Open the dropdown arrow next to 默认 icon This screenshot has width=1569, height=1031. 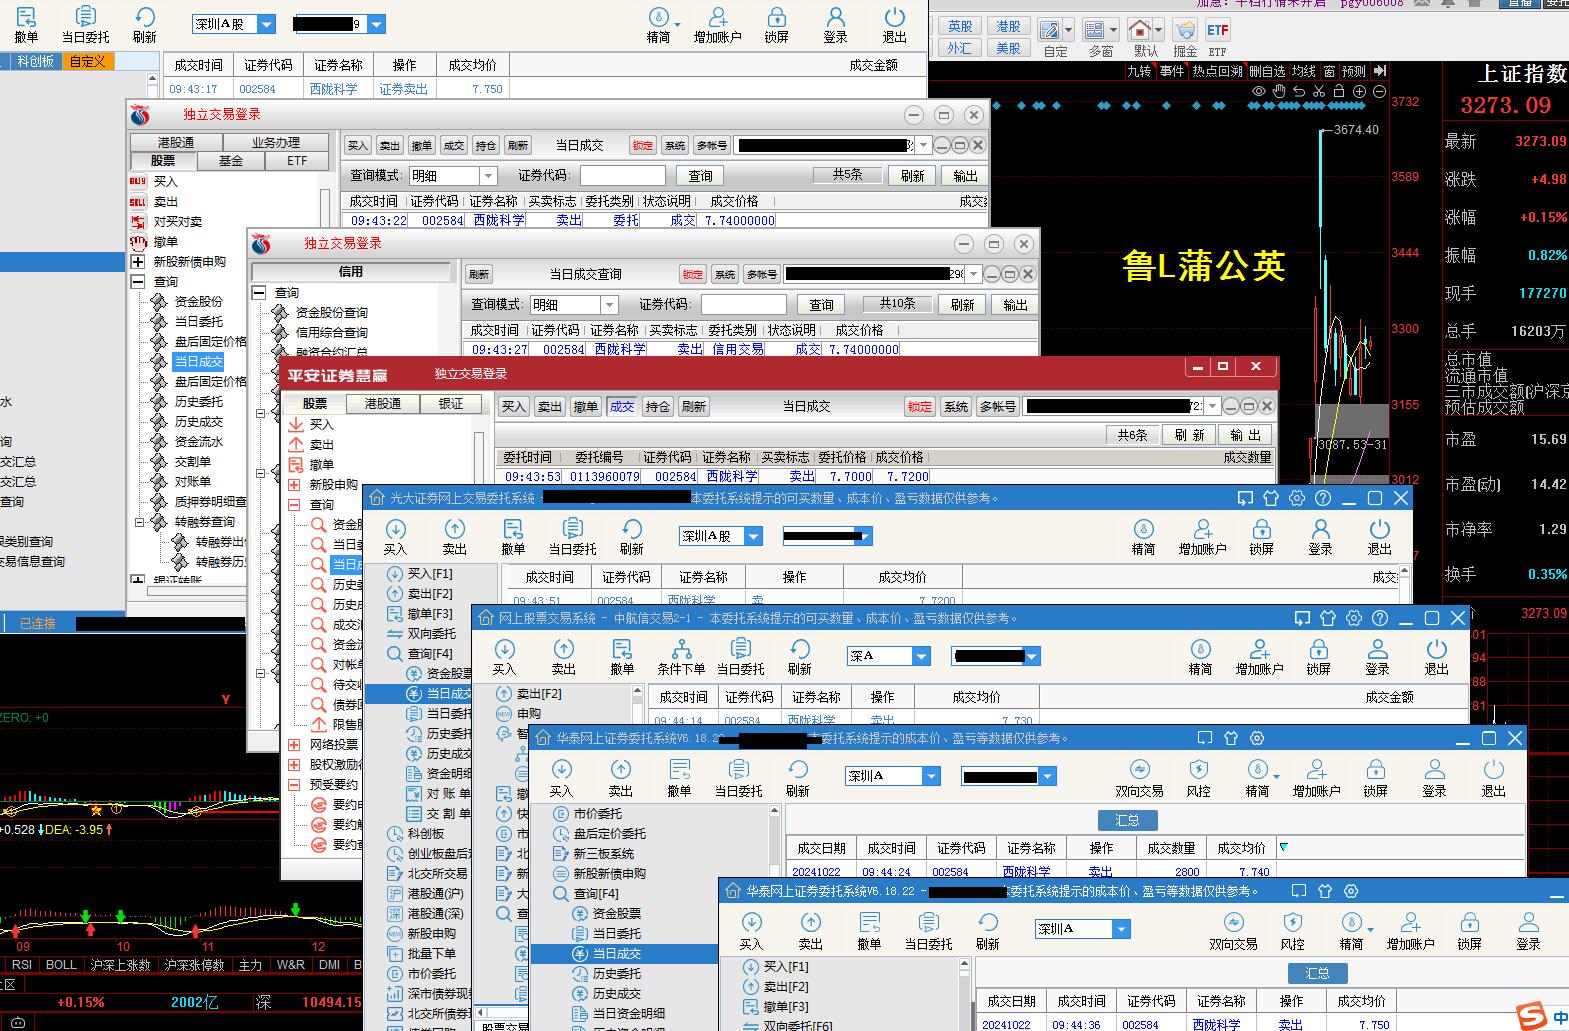click(x=1158, y=29)
